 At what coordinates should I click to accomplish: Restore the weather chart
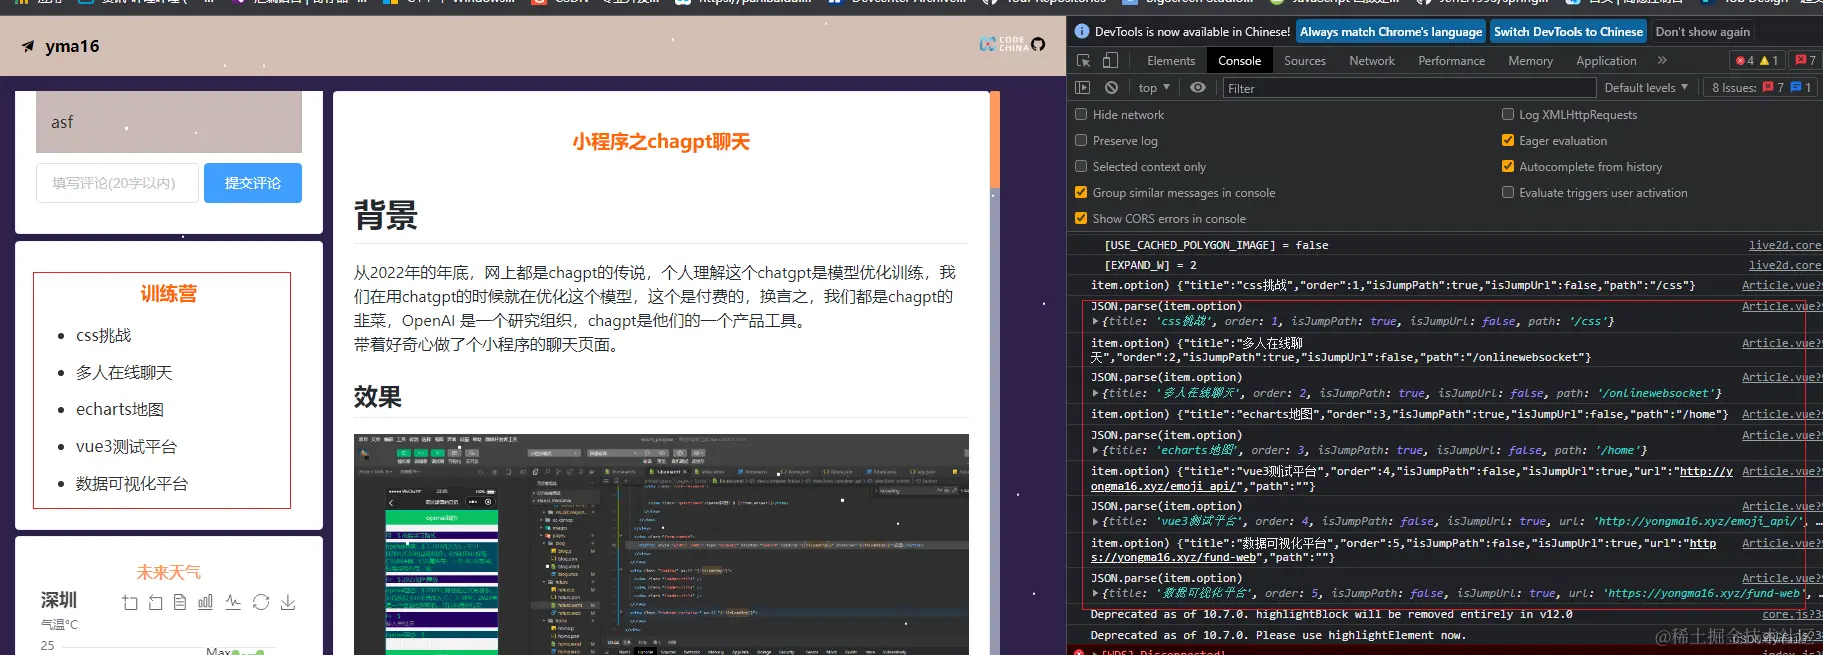coord(261,602)
